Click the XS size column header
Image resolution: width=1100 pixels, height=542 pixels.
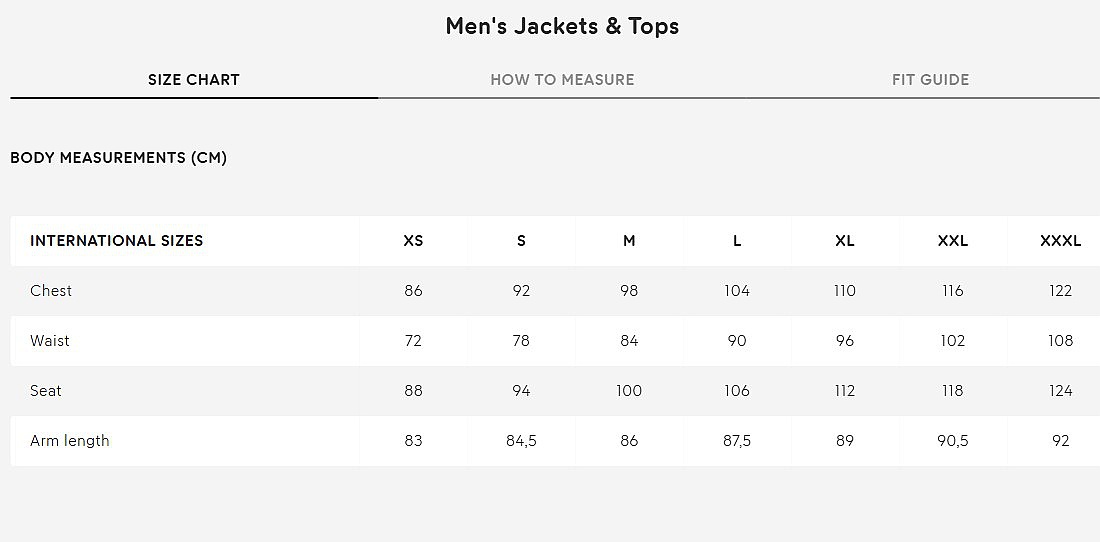pos(413,241)
